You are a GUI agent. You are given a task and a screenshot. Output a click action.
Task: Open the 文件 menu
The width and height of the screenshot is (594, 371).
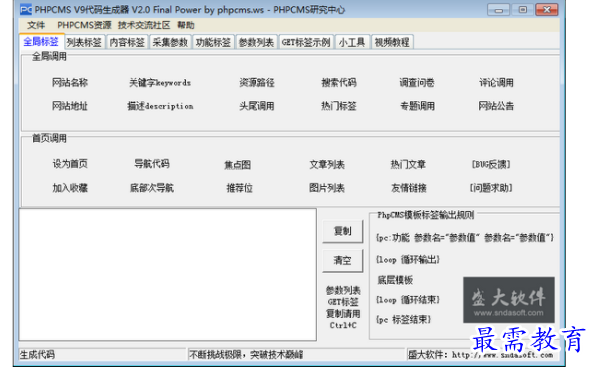[36, 25]
